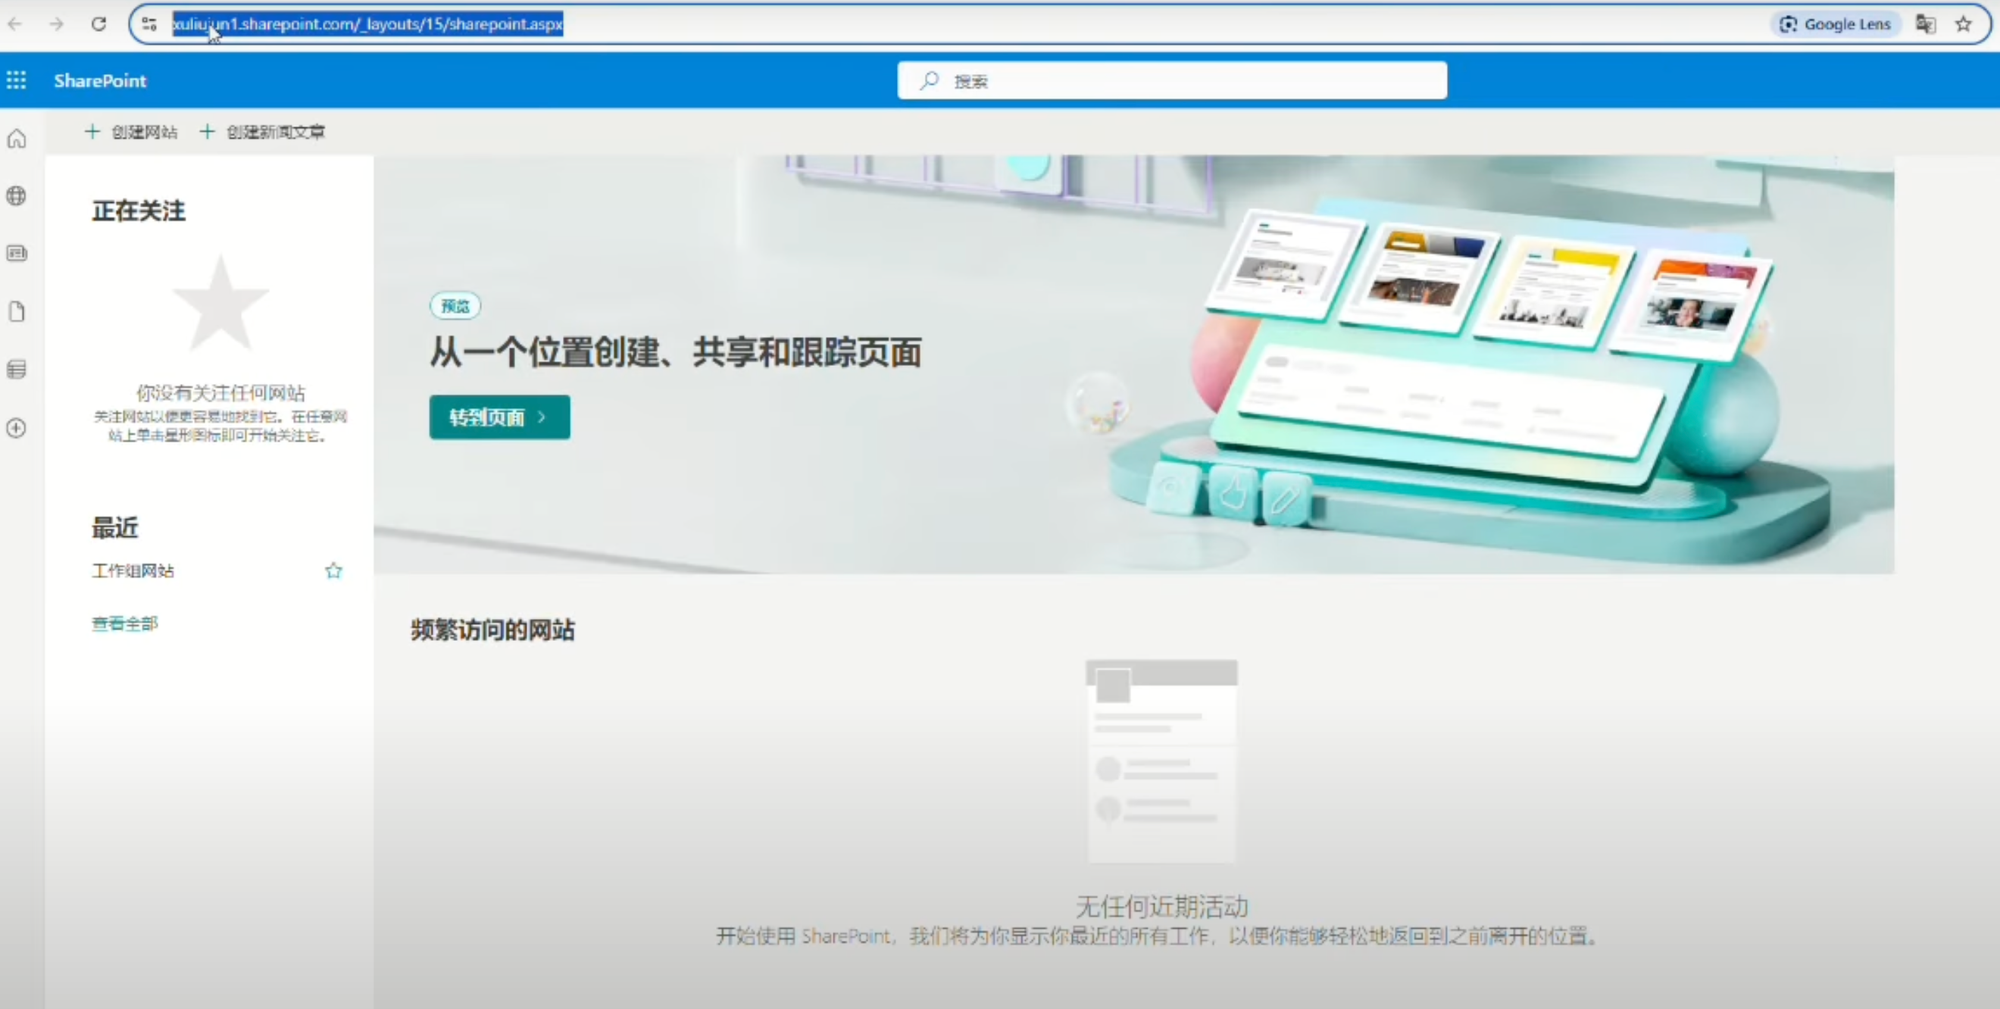Click the banner title 从一个位置创建、共享和跟踪页面
The width and height of the screenshot is (2000, 1009).
coord(676,352)
